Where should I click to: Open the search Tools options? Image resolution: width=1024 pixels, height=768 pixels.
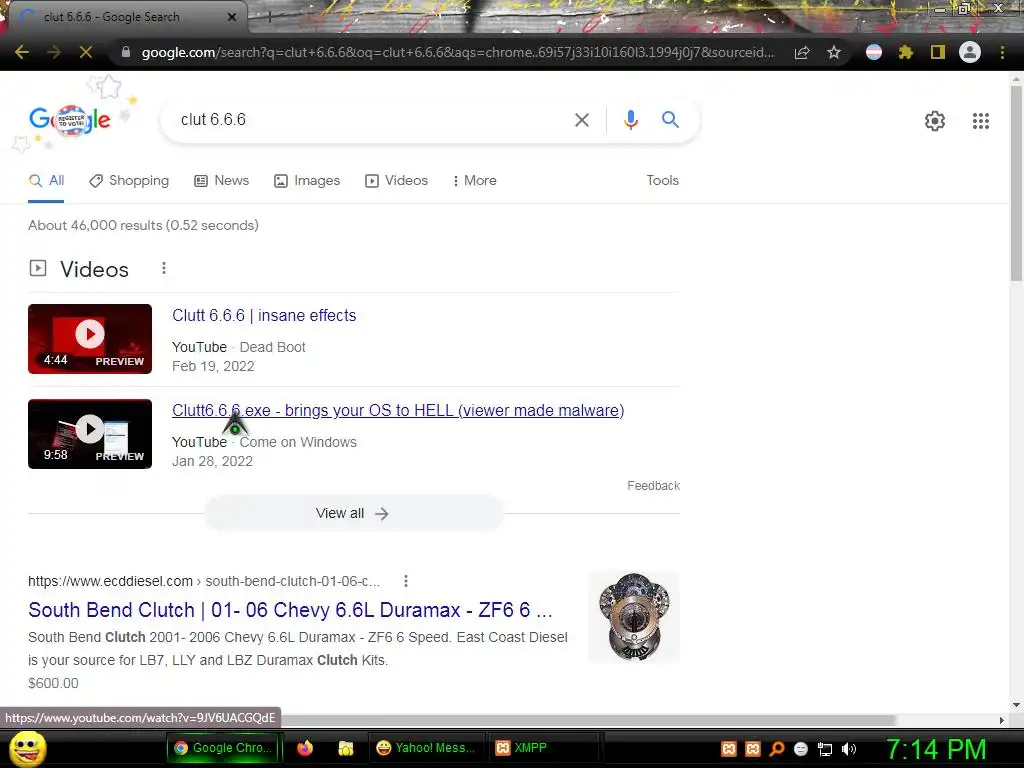point(662,180)
